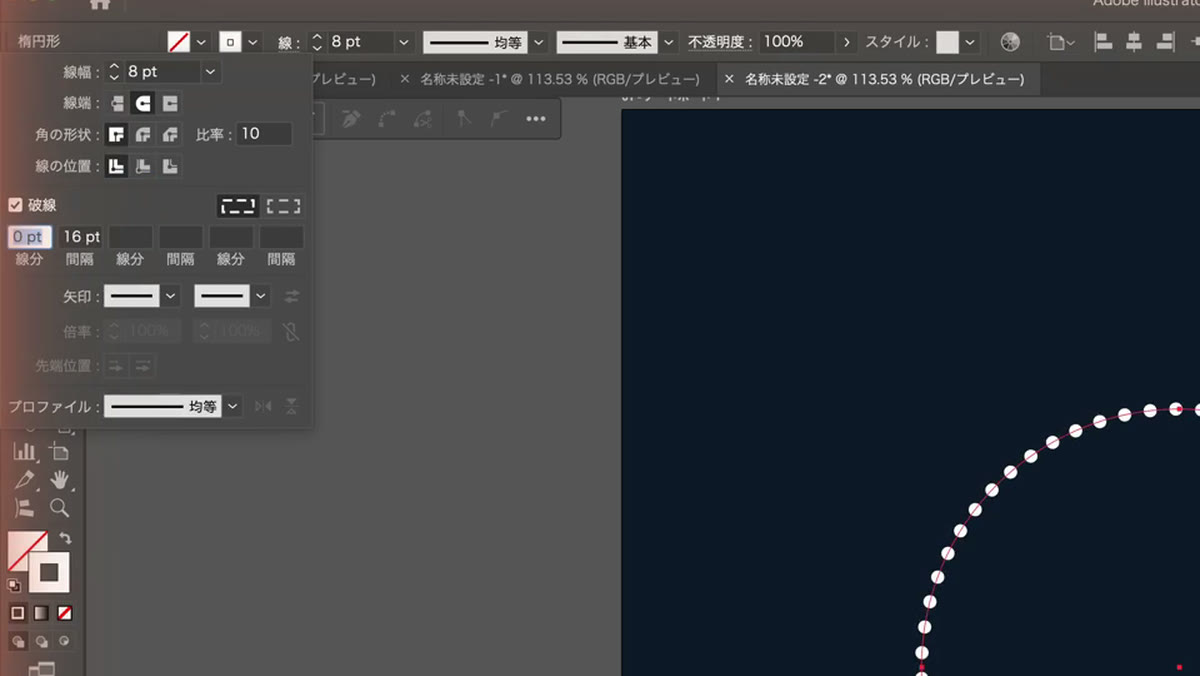This screenshot has width=1200, height=676.
Task: Set paint mode to Gradient
Action: pos(41,613)
